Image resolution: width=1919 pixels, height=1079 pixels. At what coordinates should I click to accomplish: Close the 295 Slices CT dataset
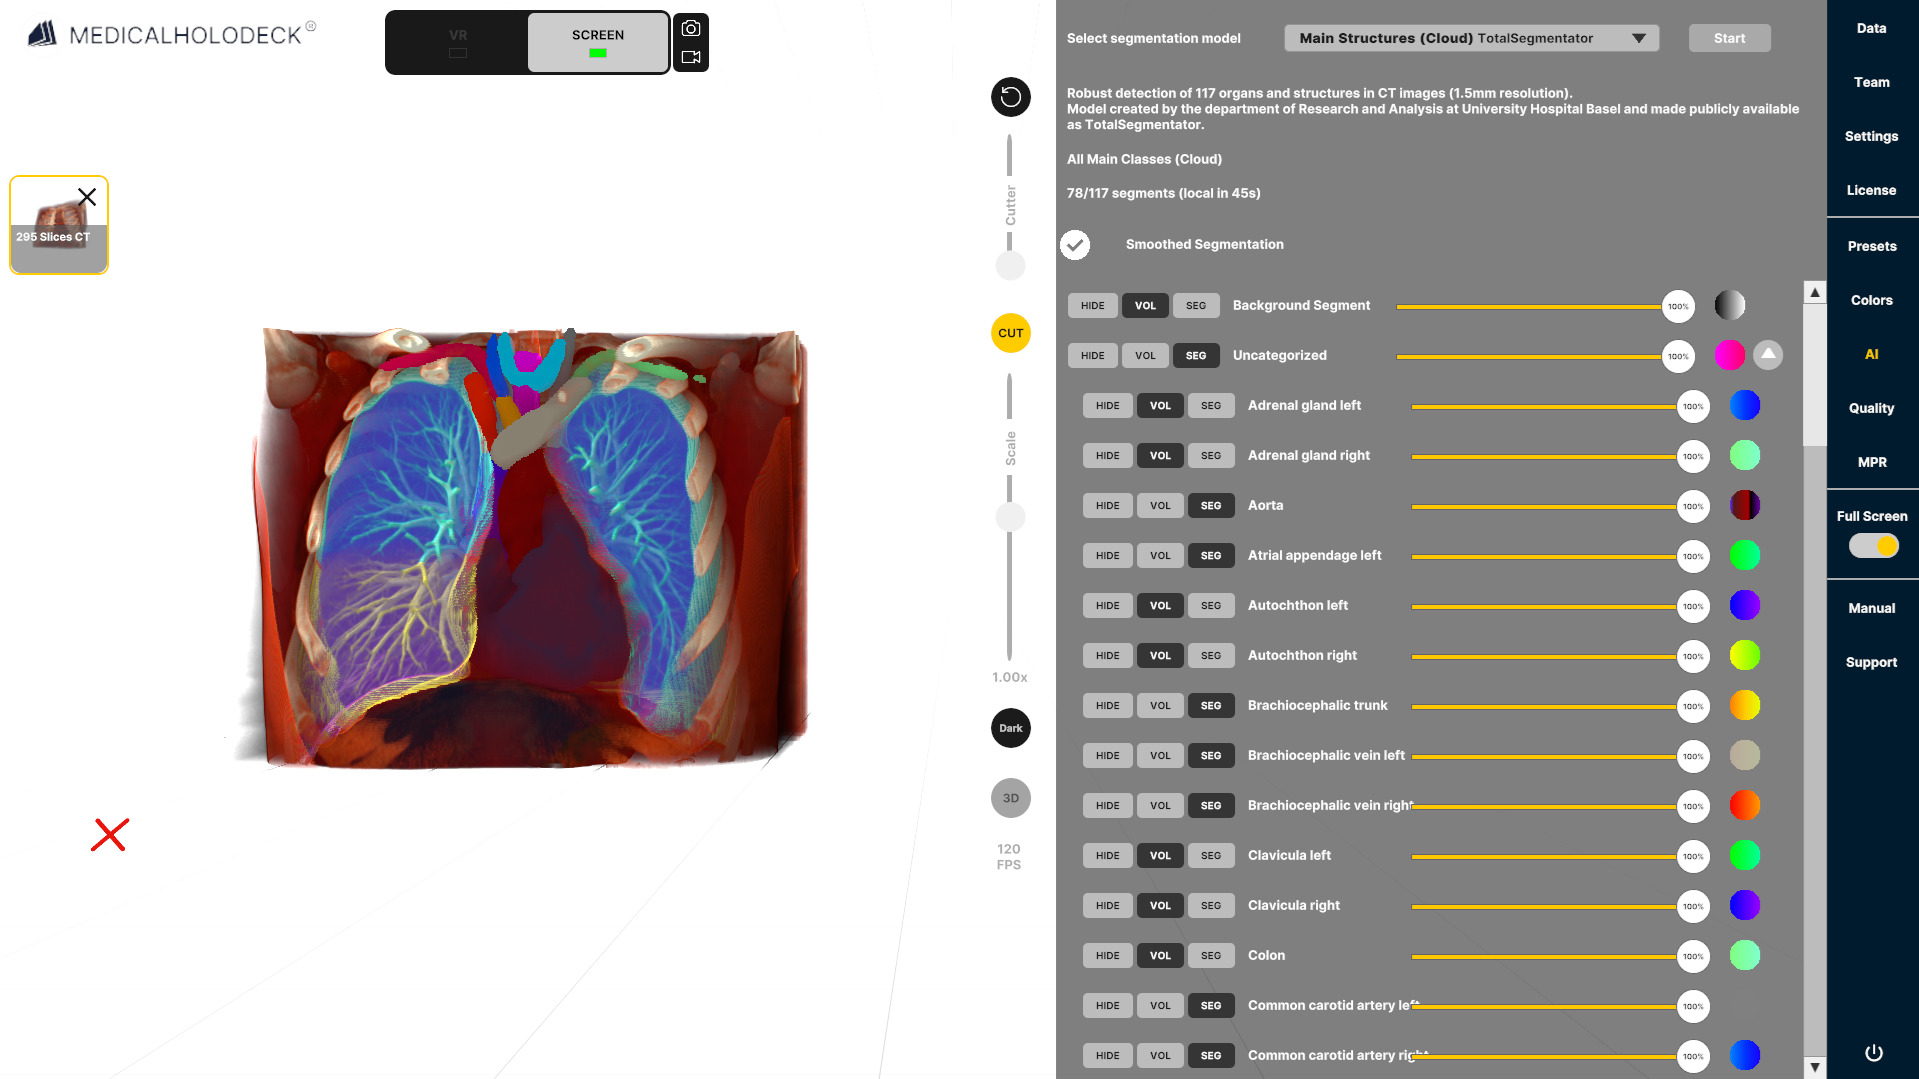[x=87, y=197]
